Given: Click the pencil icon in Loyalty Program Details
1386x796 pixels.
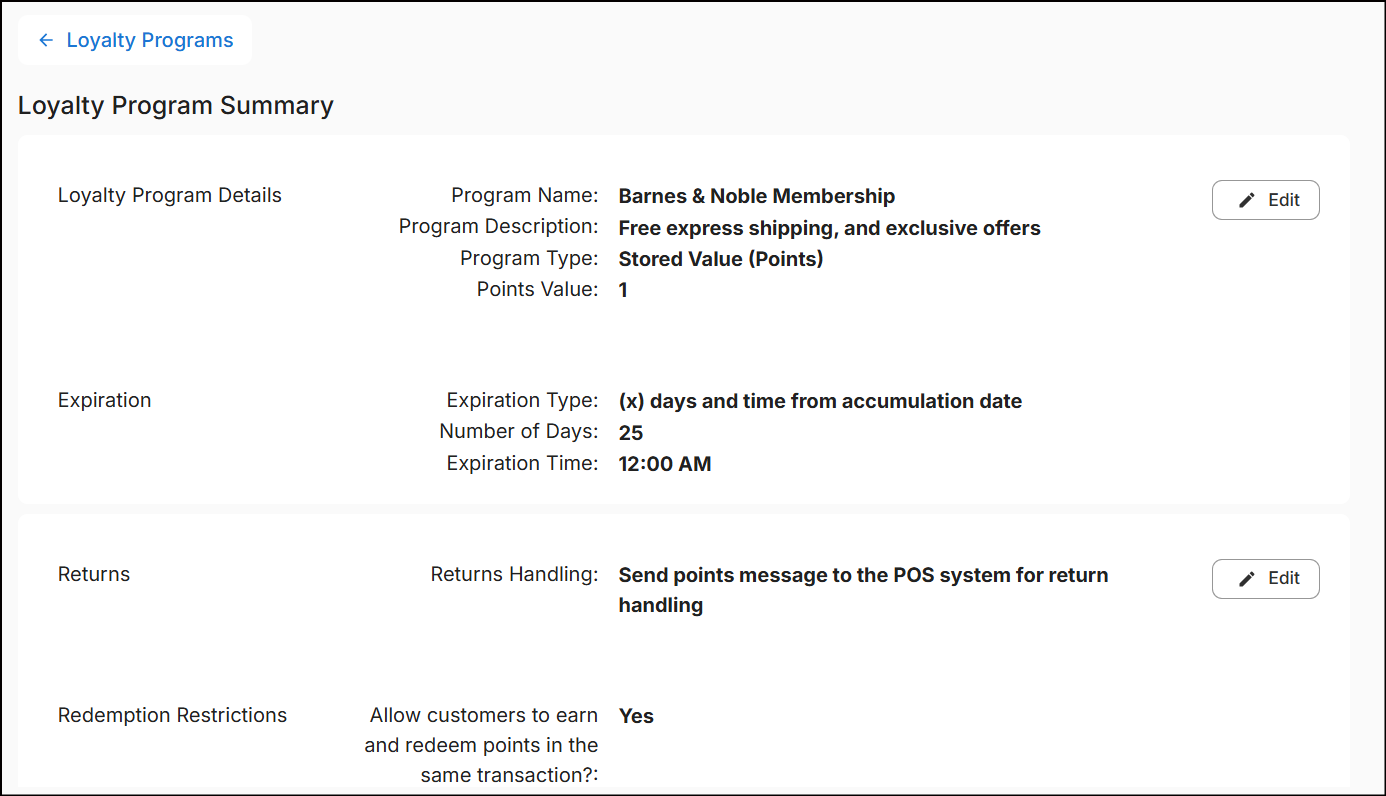Looking at the screenshot, I should 1246,200.
